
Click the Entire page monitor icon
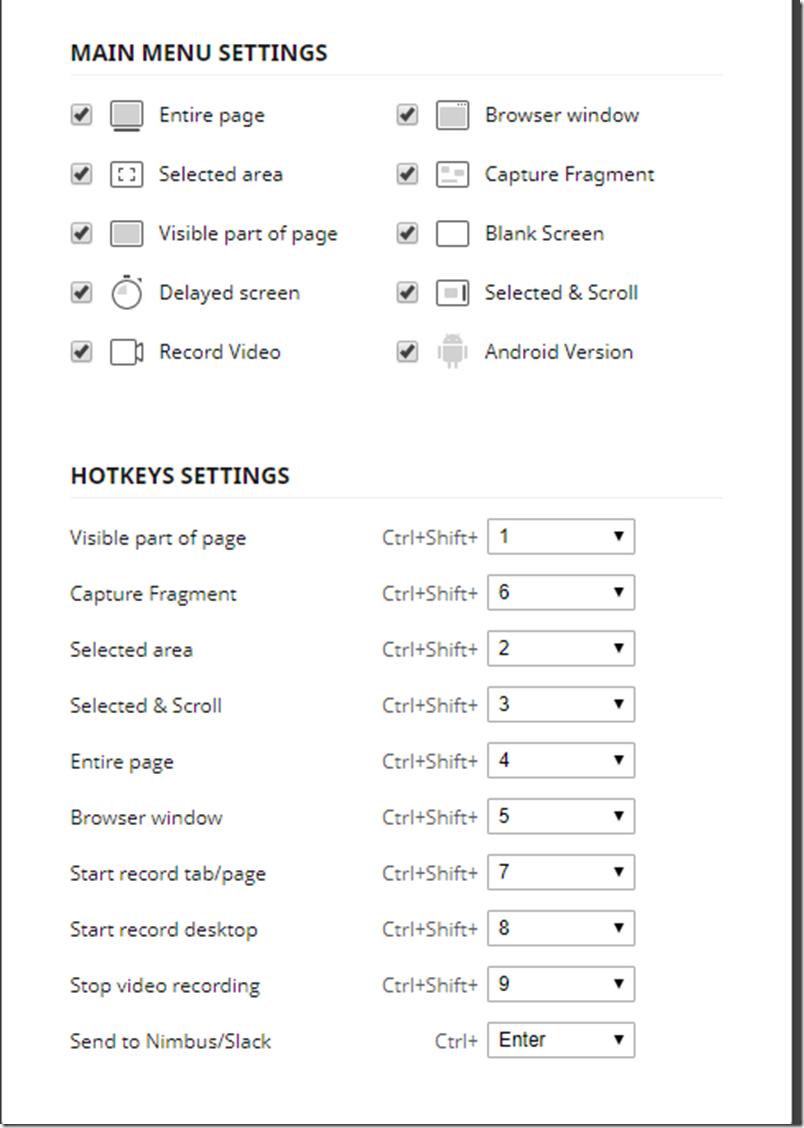tap(127, 116)
